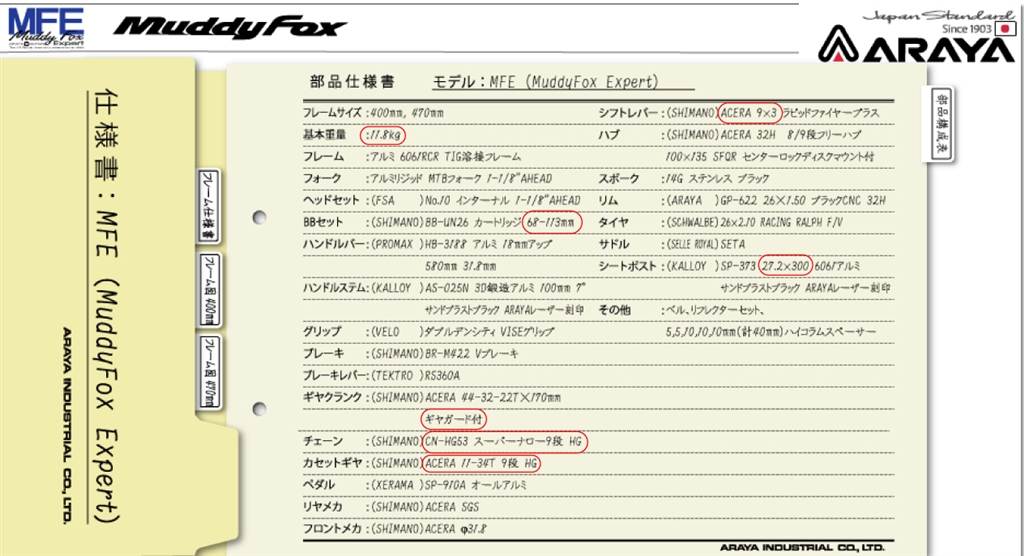Click the circled 68-113mm BB value

[551, 222]
